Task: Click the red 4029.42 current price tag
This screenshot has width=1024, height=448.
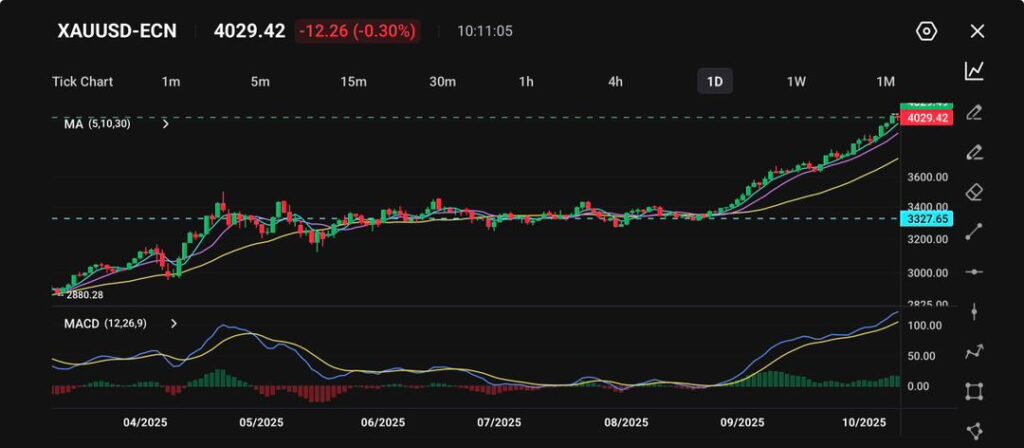Action: 926,118
